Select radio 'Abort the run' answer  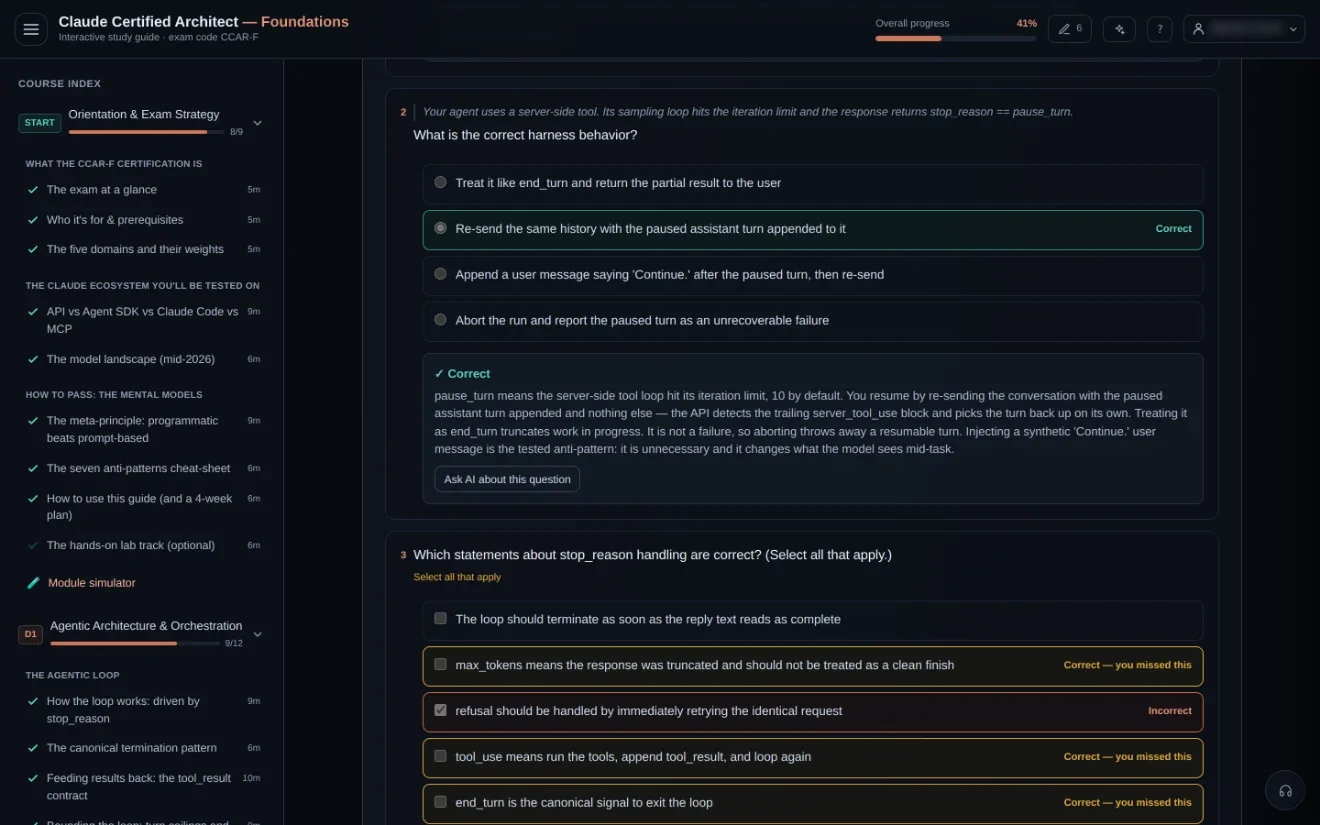click(440, 320)
